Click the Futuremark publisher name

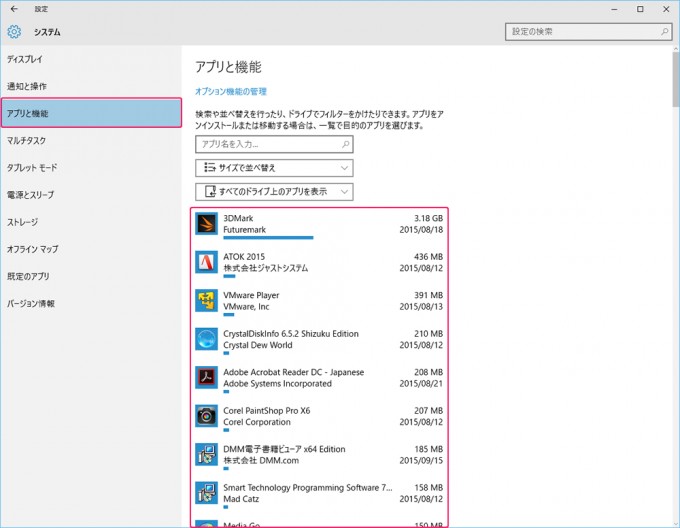(245, 230)
